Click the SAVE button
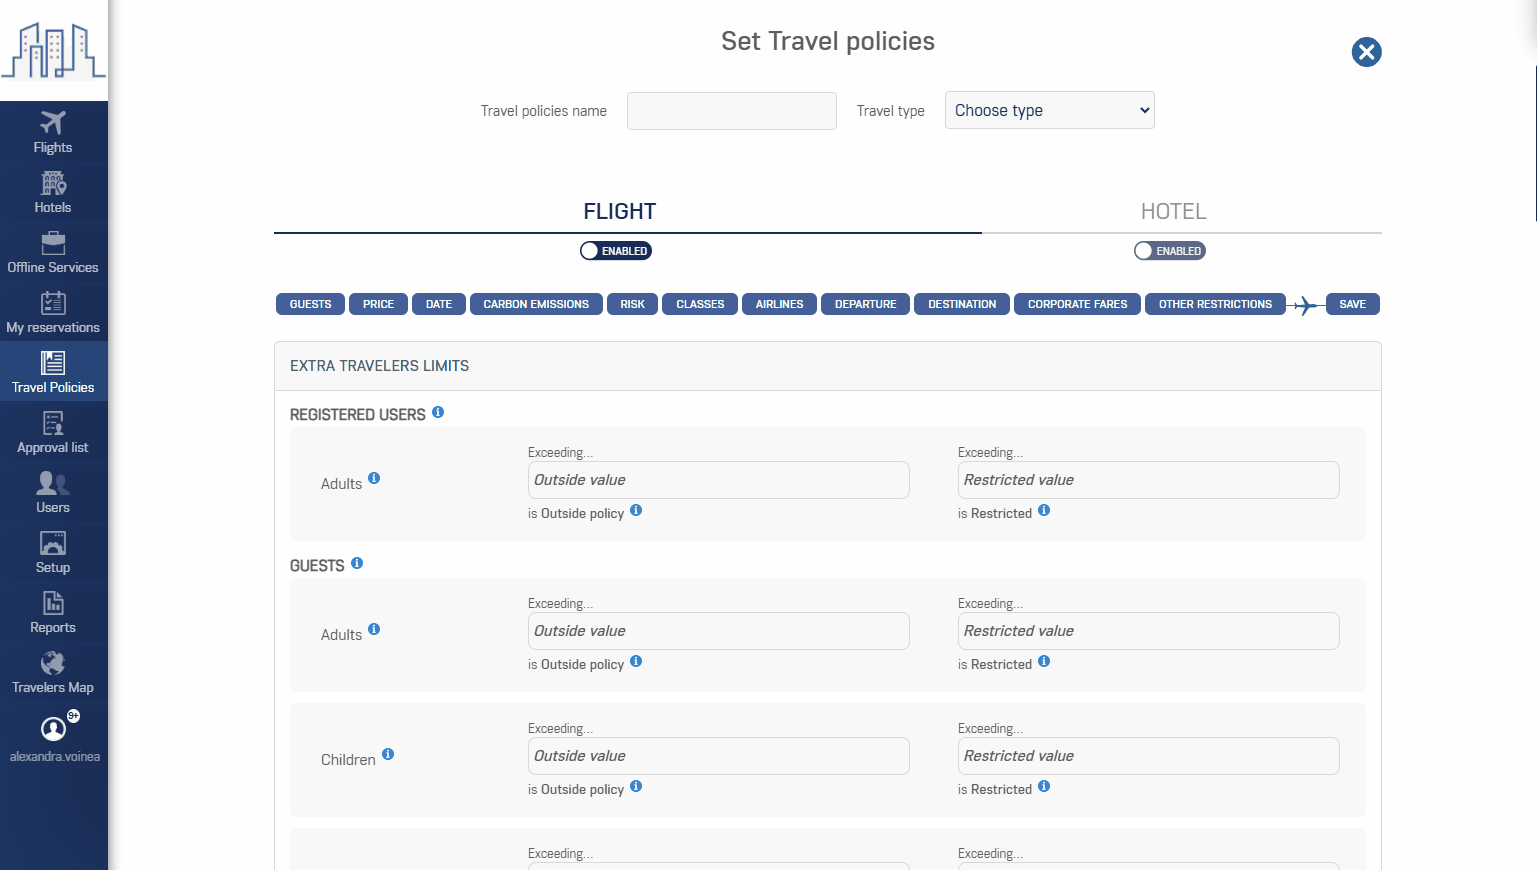The height and width of the screenshot is (870, 1537). (1352, 304)
